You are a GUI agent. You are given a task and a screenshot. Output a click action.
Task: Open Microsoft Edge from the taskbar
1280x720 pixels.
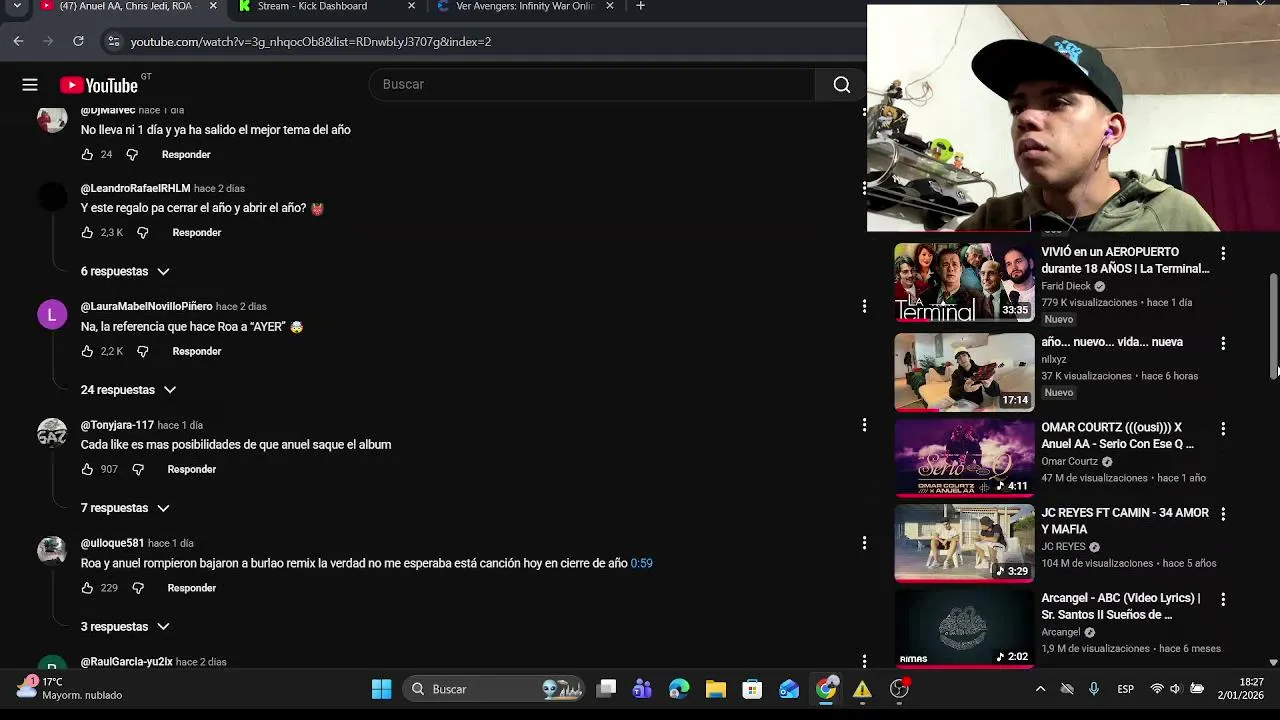679,689
